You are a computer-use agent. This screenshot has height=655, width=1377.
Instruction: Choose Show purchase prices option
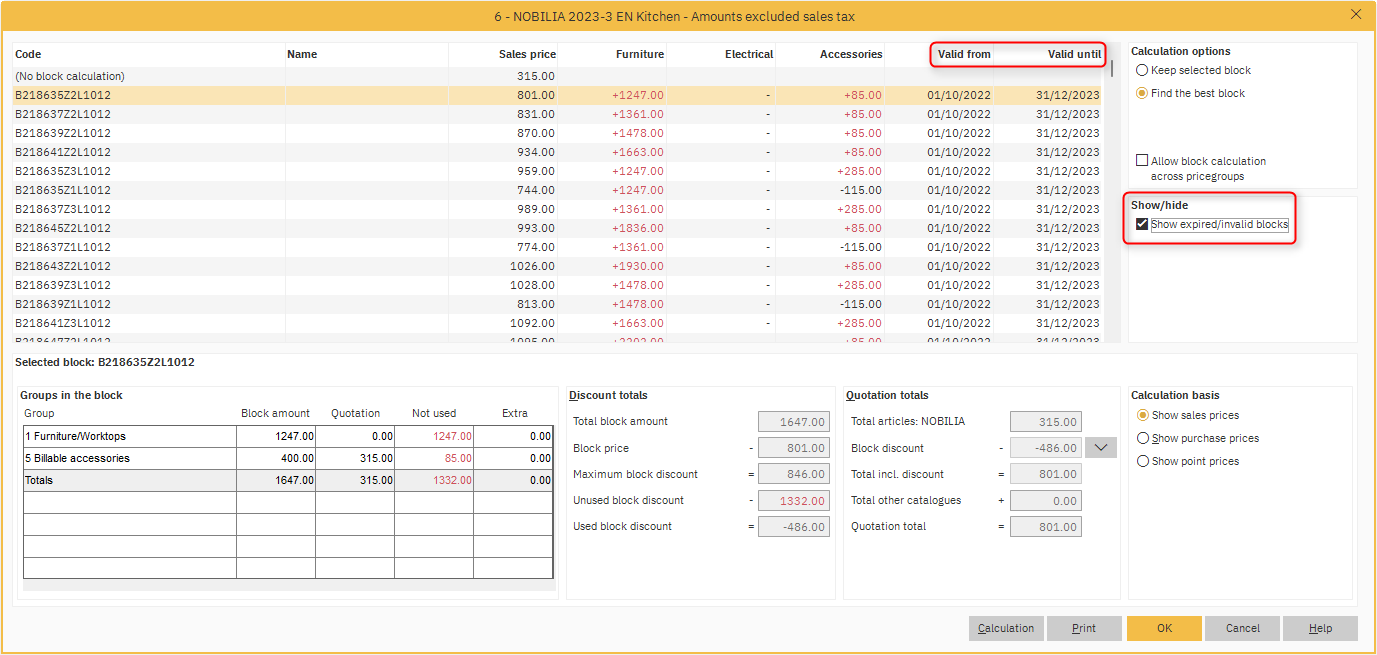tap(1143, 439)
